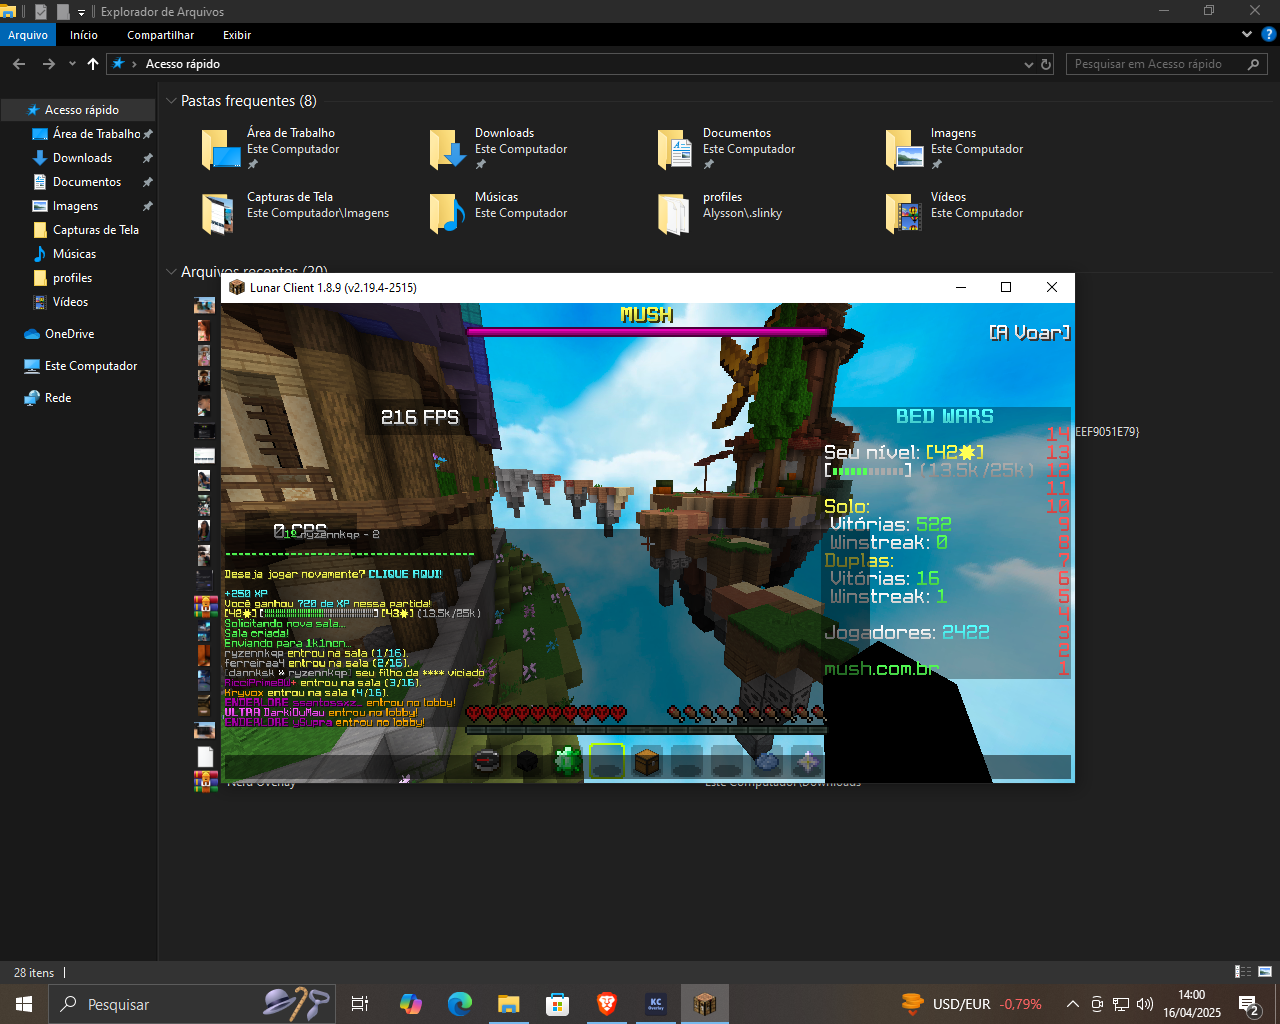Click the CLIQUE AQUI link in game chat

(x=405, y=574)
